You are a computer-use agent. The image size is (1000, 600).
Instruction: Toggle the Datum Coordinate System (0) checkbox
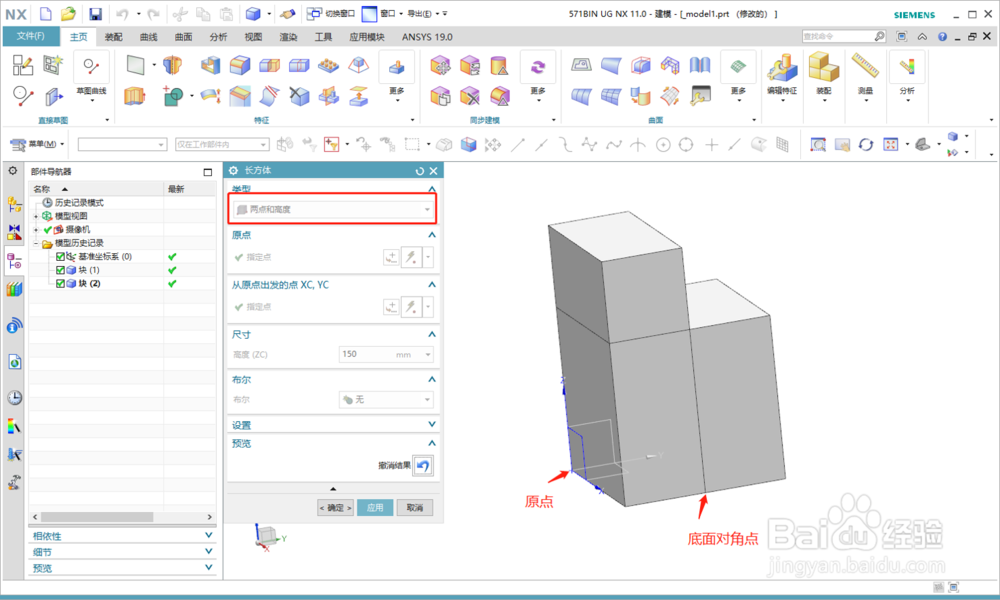point(61,256)
